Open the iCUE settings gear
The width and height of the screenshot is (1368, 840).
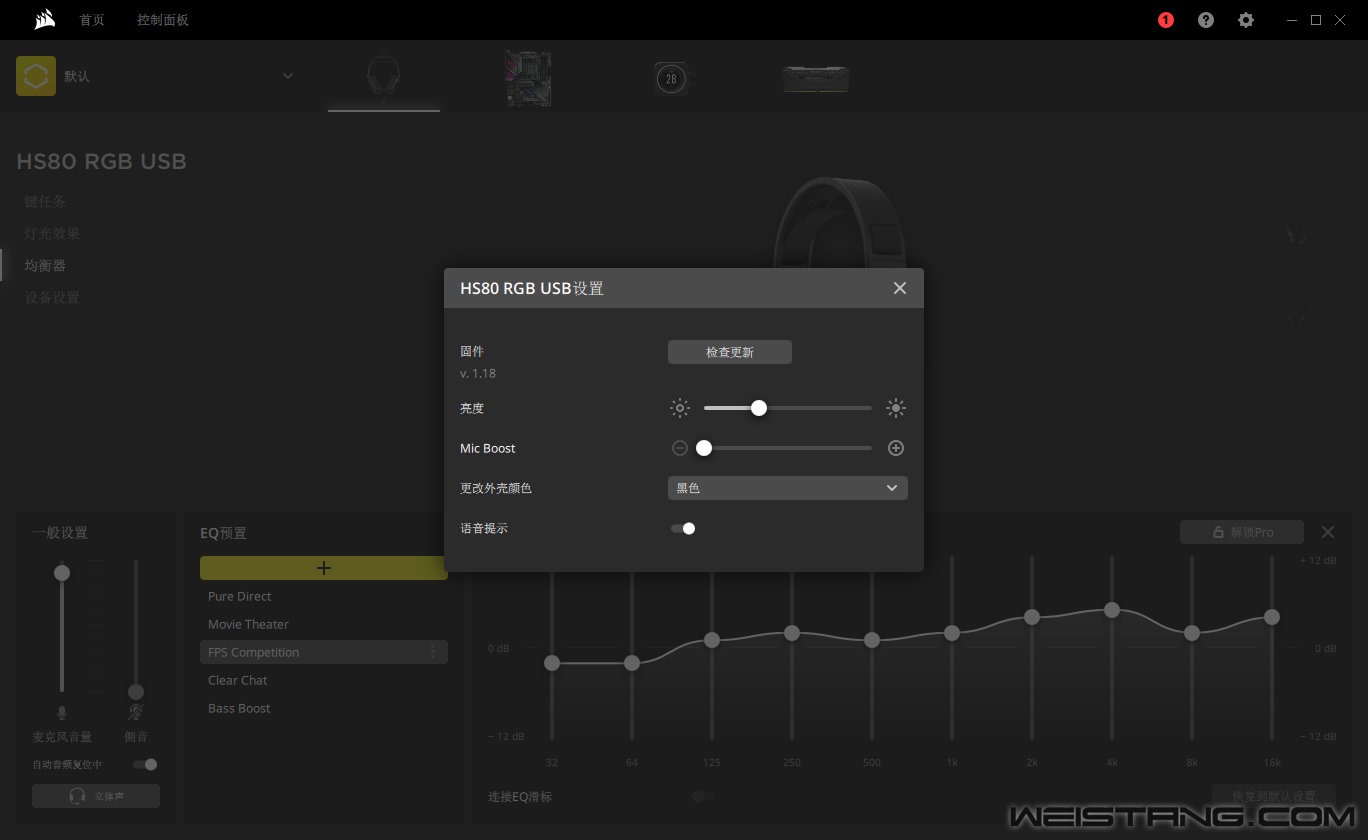1246,20
